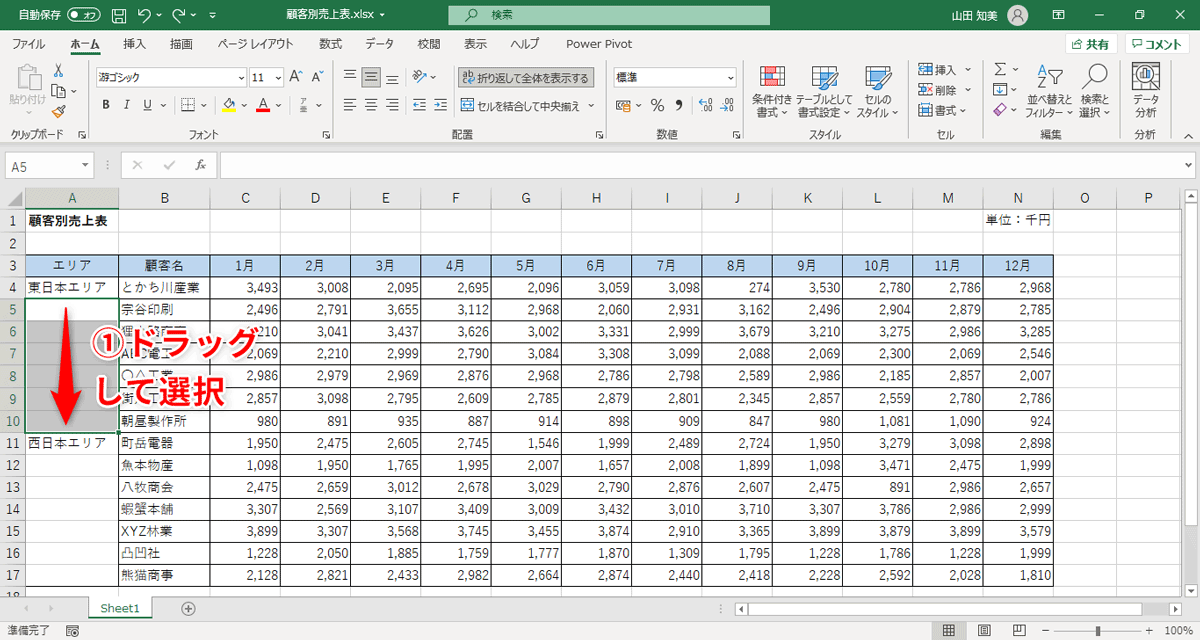Click the 検索 search box

coord(609,15)
